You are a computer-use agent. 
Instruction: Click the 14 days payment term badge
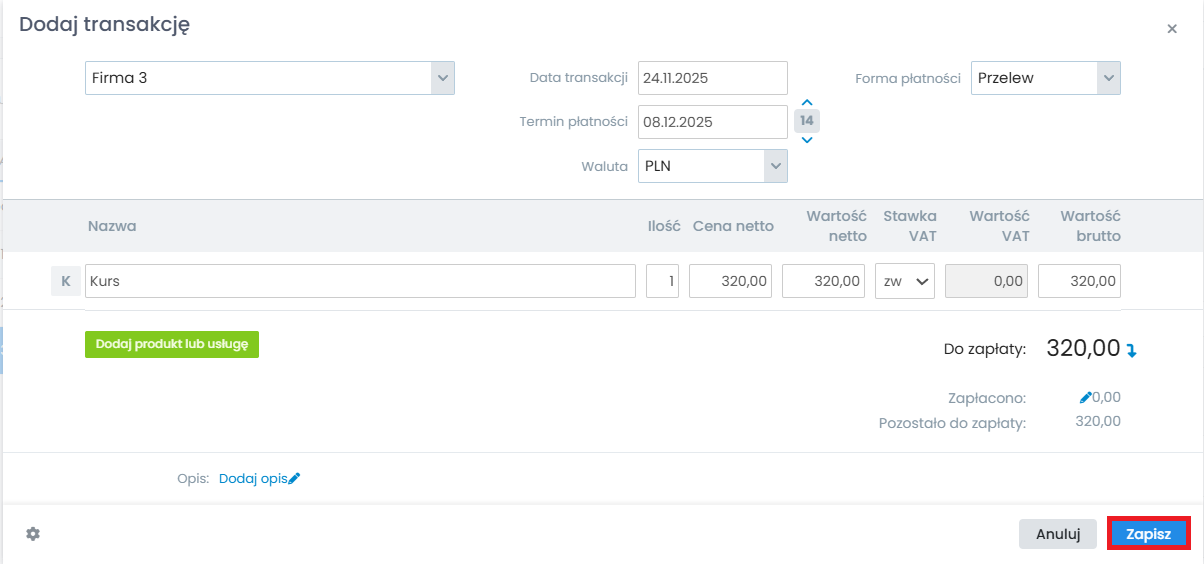pos(807,121)
